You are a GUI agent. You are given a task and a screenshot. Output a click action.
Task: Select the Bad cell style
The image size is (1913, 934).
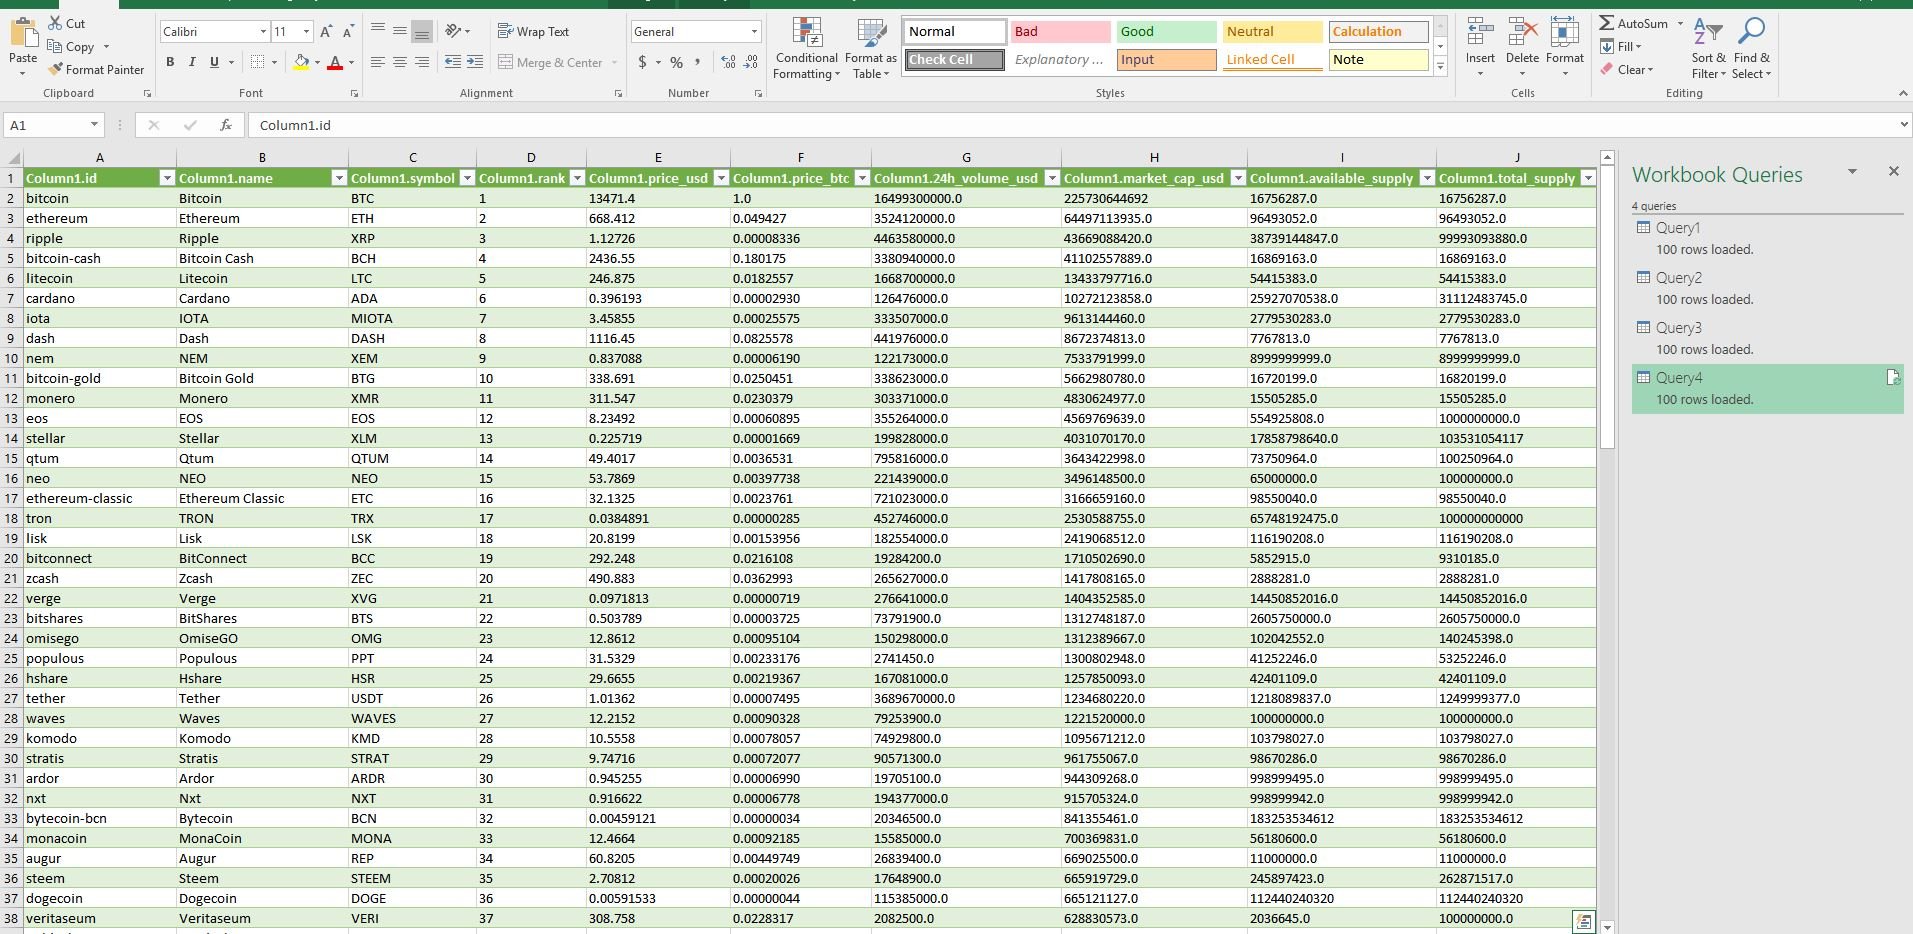tap(1060, 32)
